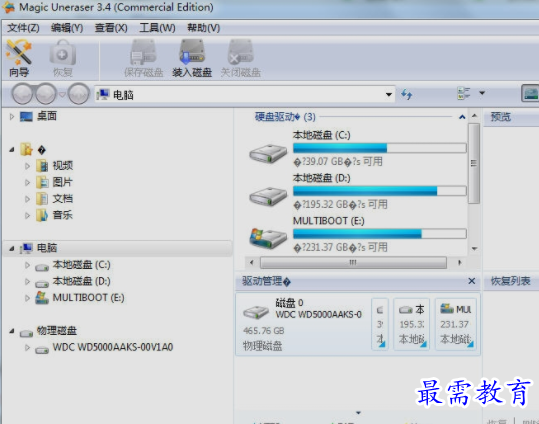Close the 驱动管理 panel
The height and width of the screenshot is (424, 539).
472,281
